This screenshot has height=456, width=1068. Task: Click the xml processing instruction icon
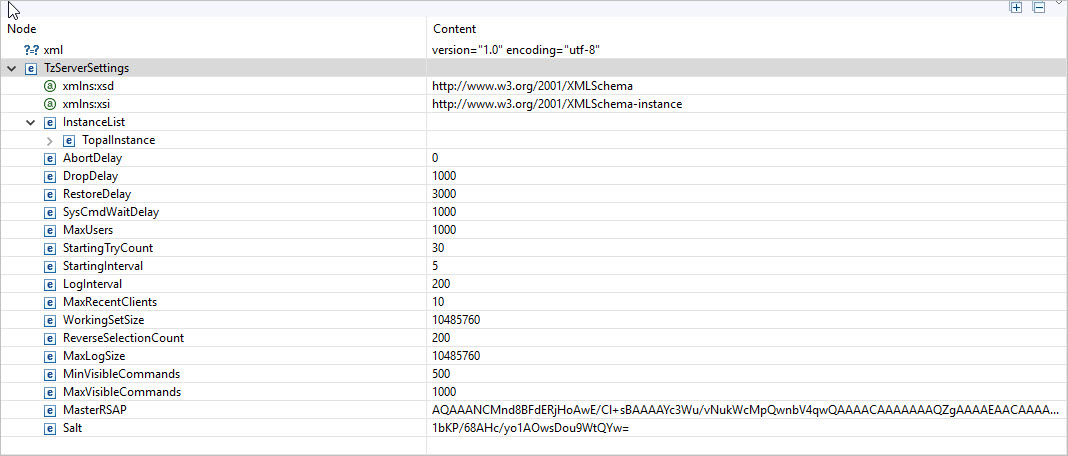(x=31, y=50)
